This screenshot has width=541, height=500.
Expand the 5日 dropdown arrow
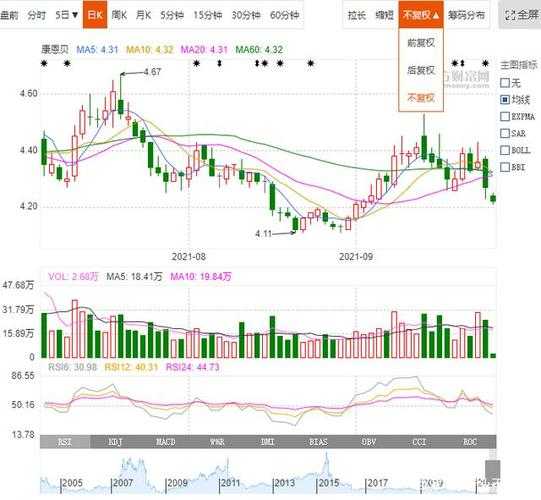point(75,15)
